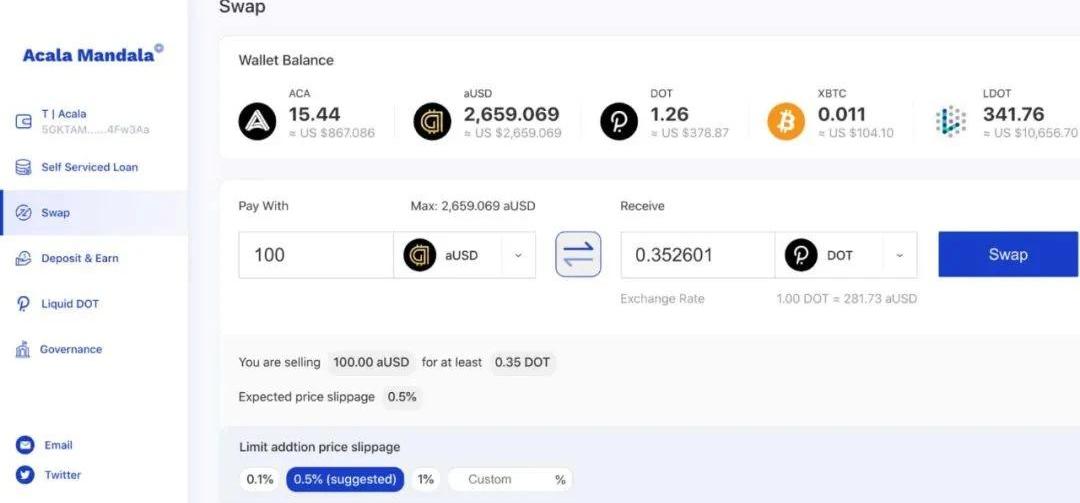Open the Receive DOT token dropdown
The width and height of the screenshot is (1080, 503).
pyautogui.click(x=845, y=255)
